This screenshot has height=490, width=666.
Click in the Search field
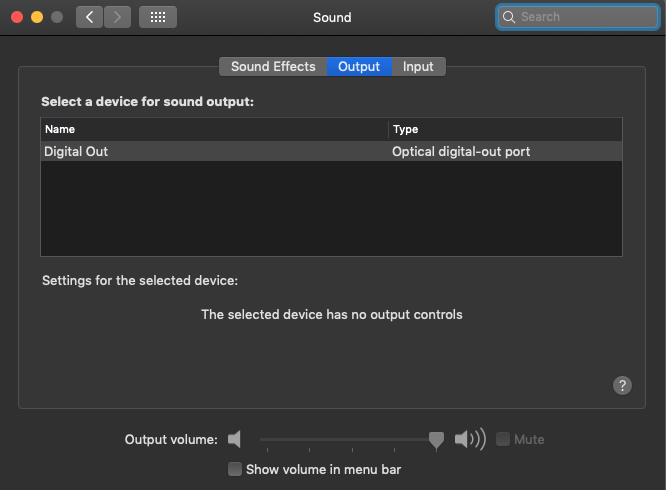click(x=578, y=17)
